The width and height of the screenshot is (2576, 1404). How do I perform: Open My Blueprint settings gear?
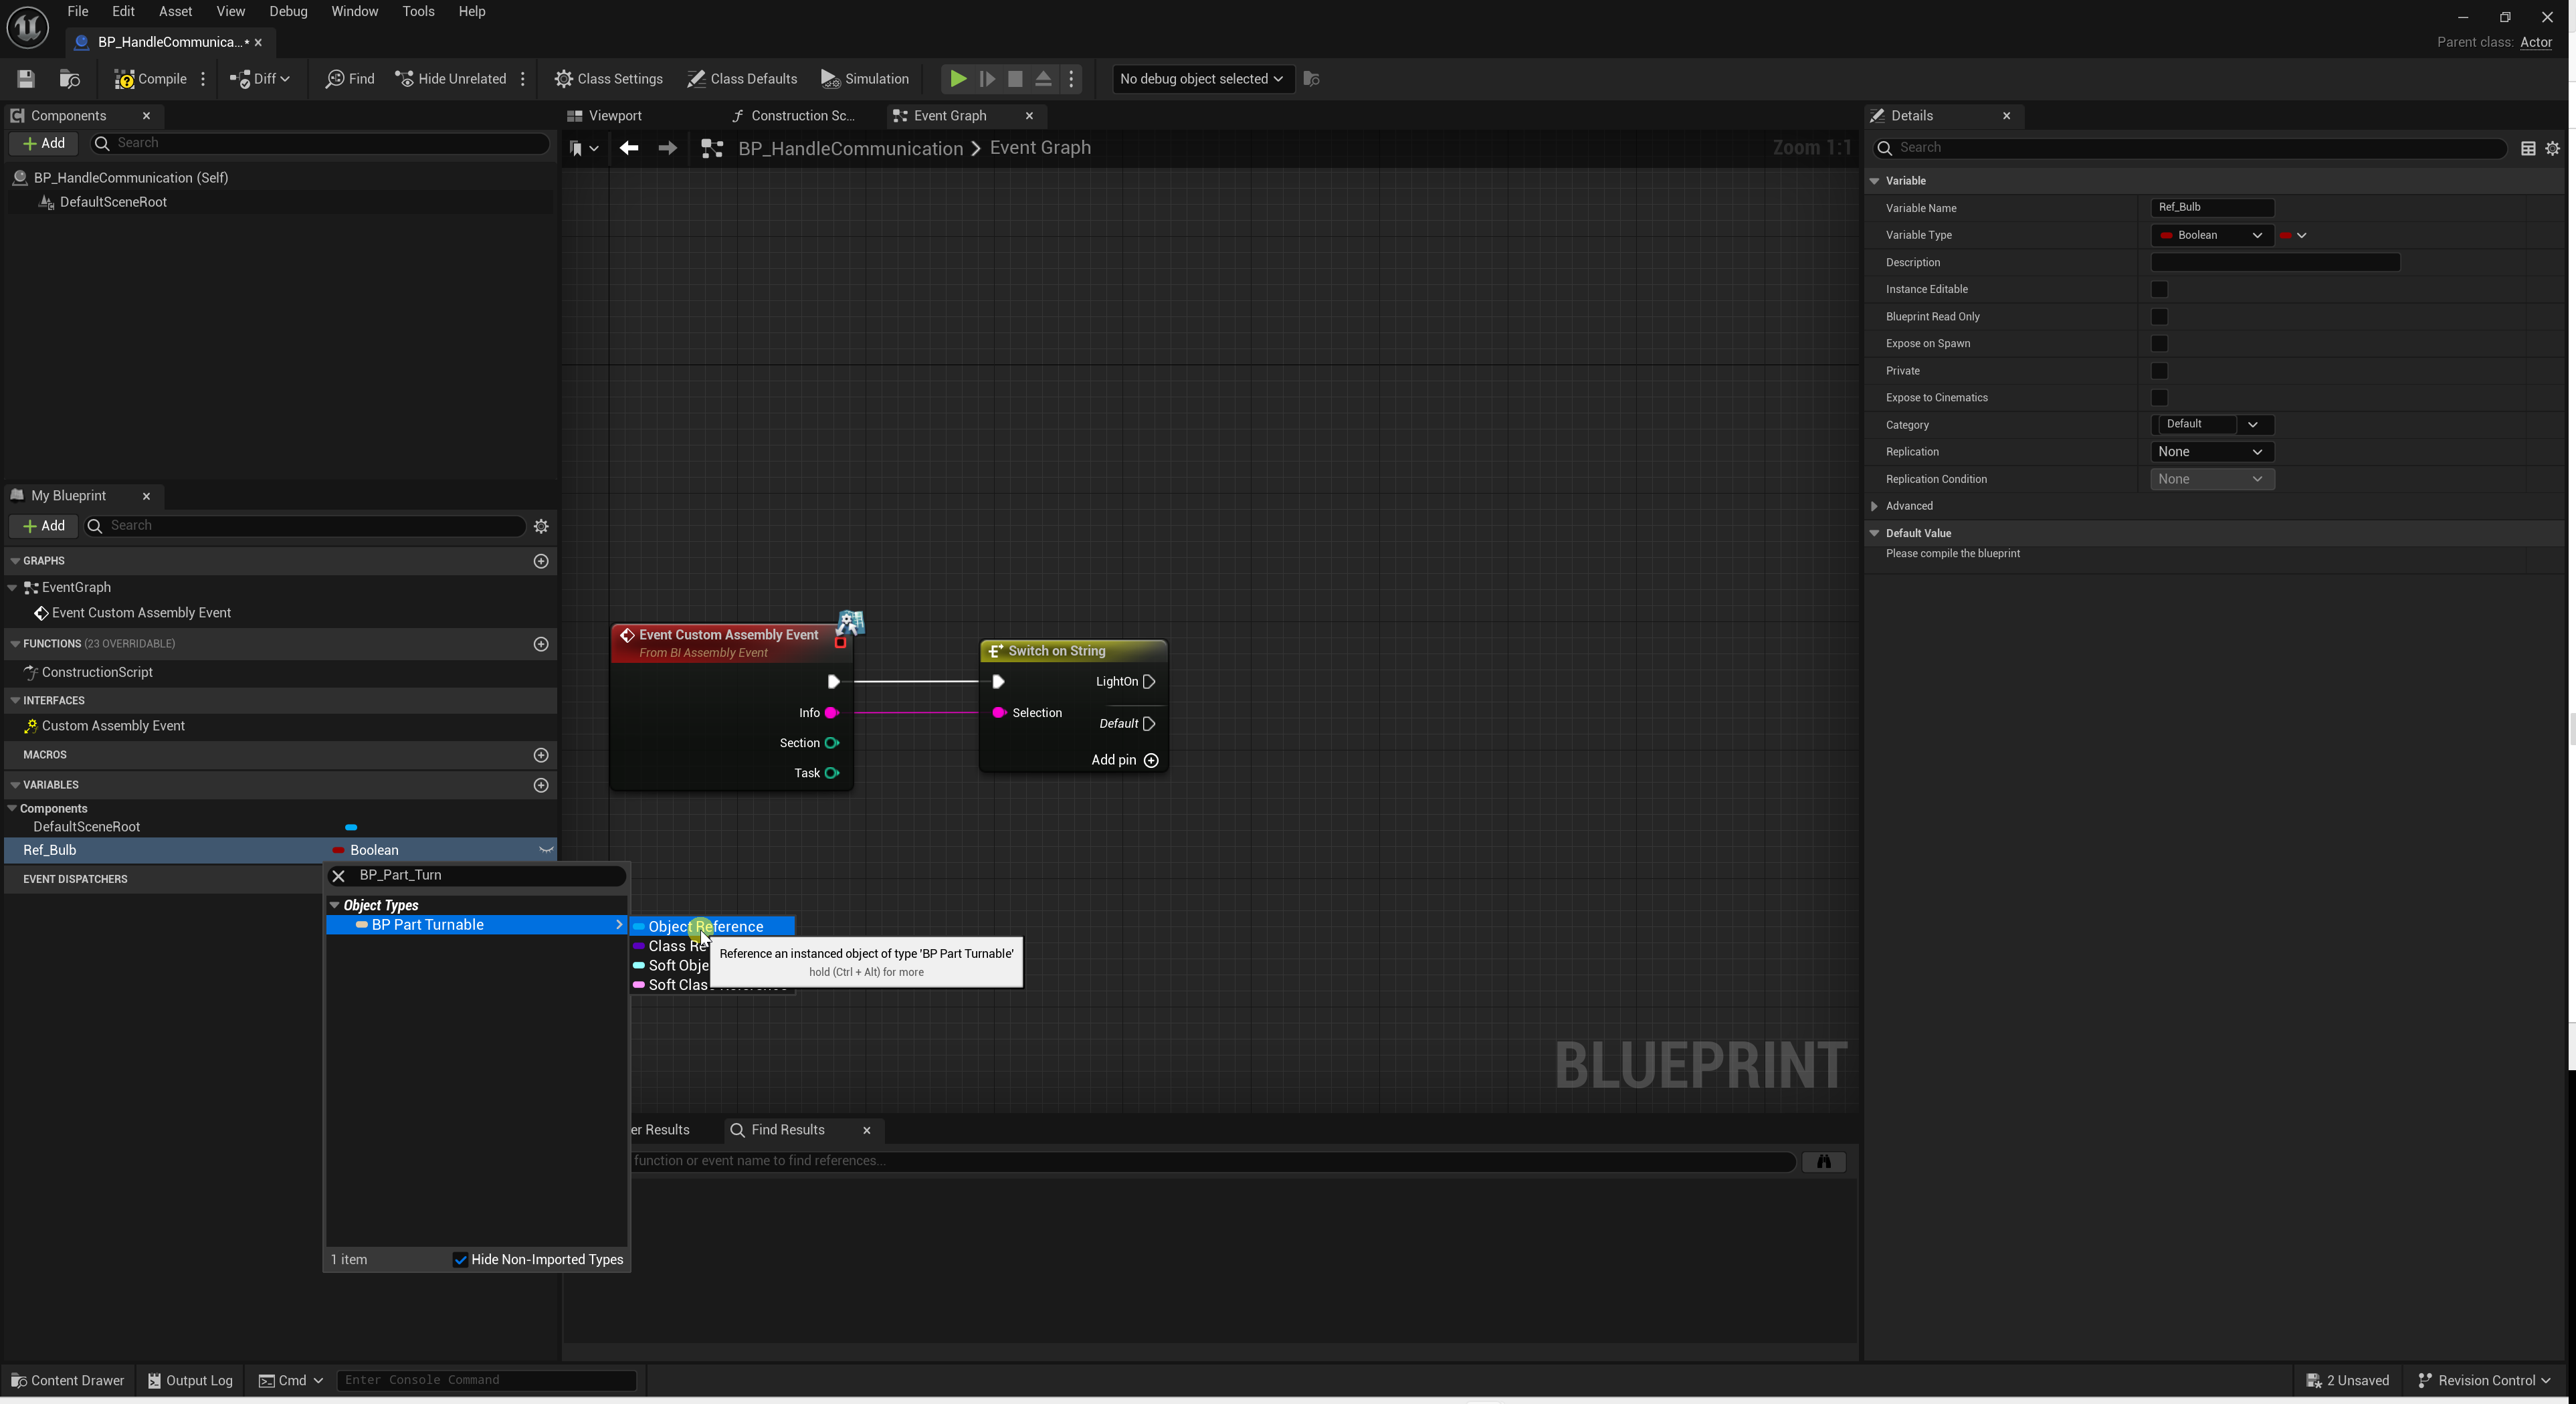click(x=541, y=526)
